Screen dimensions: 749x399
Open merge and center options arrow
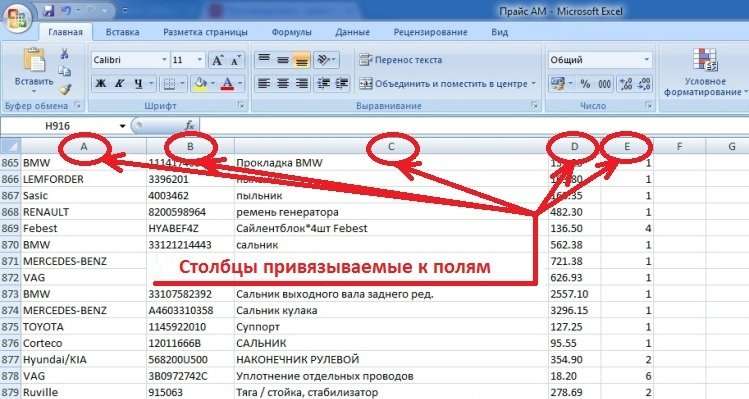[x=533, y=84]
